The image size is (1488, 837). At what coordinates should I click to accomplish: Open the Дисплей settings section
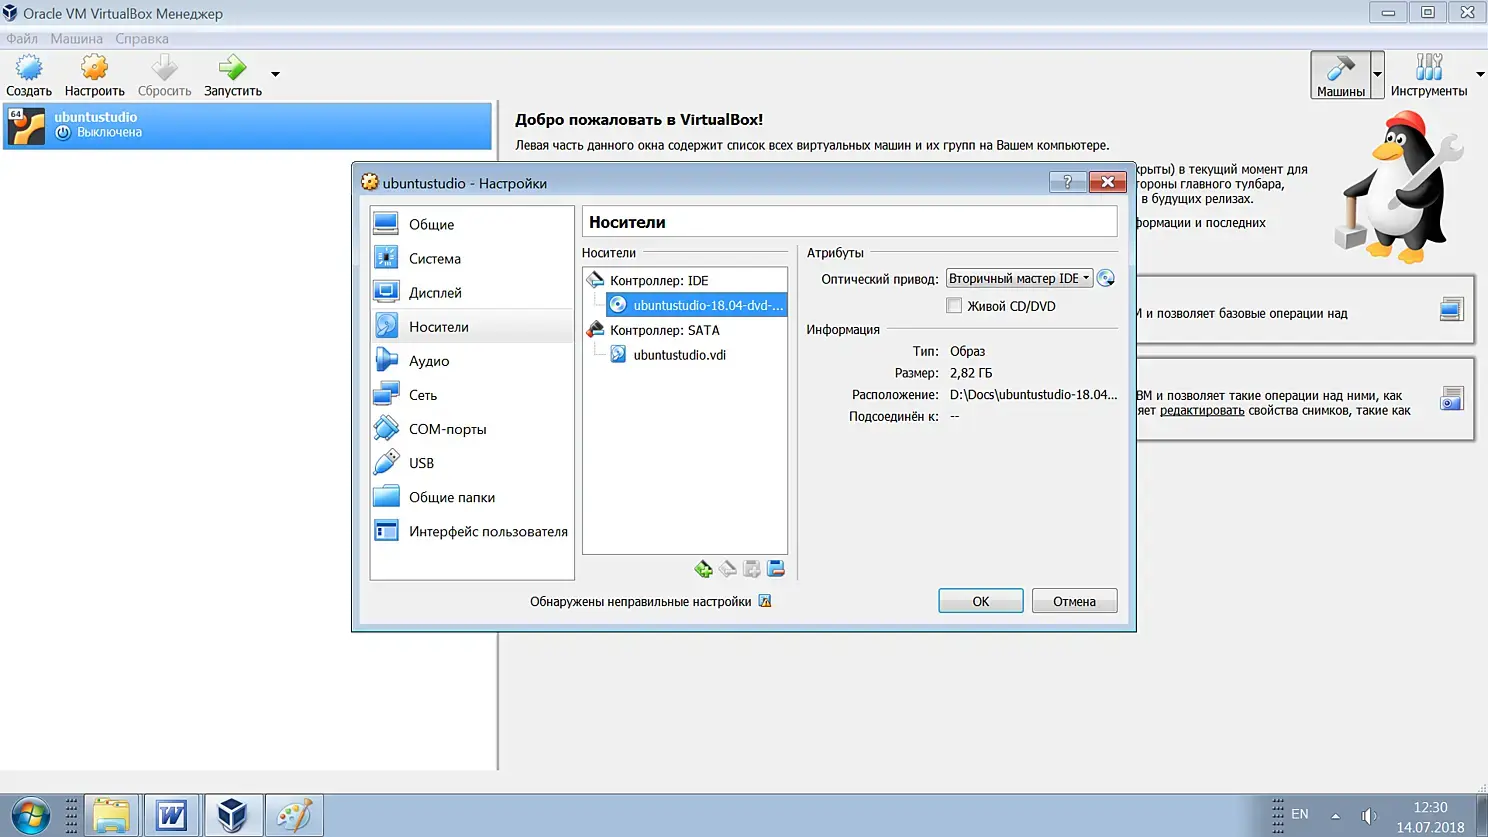point(472,292)
